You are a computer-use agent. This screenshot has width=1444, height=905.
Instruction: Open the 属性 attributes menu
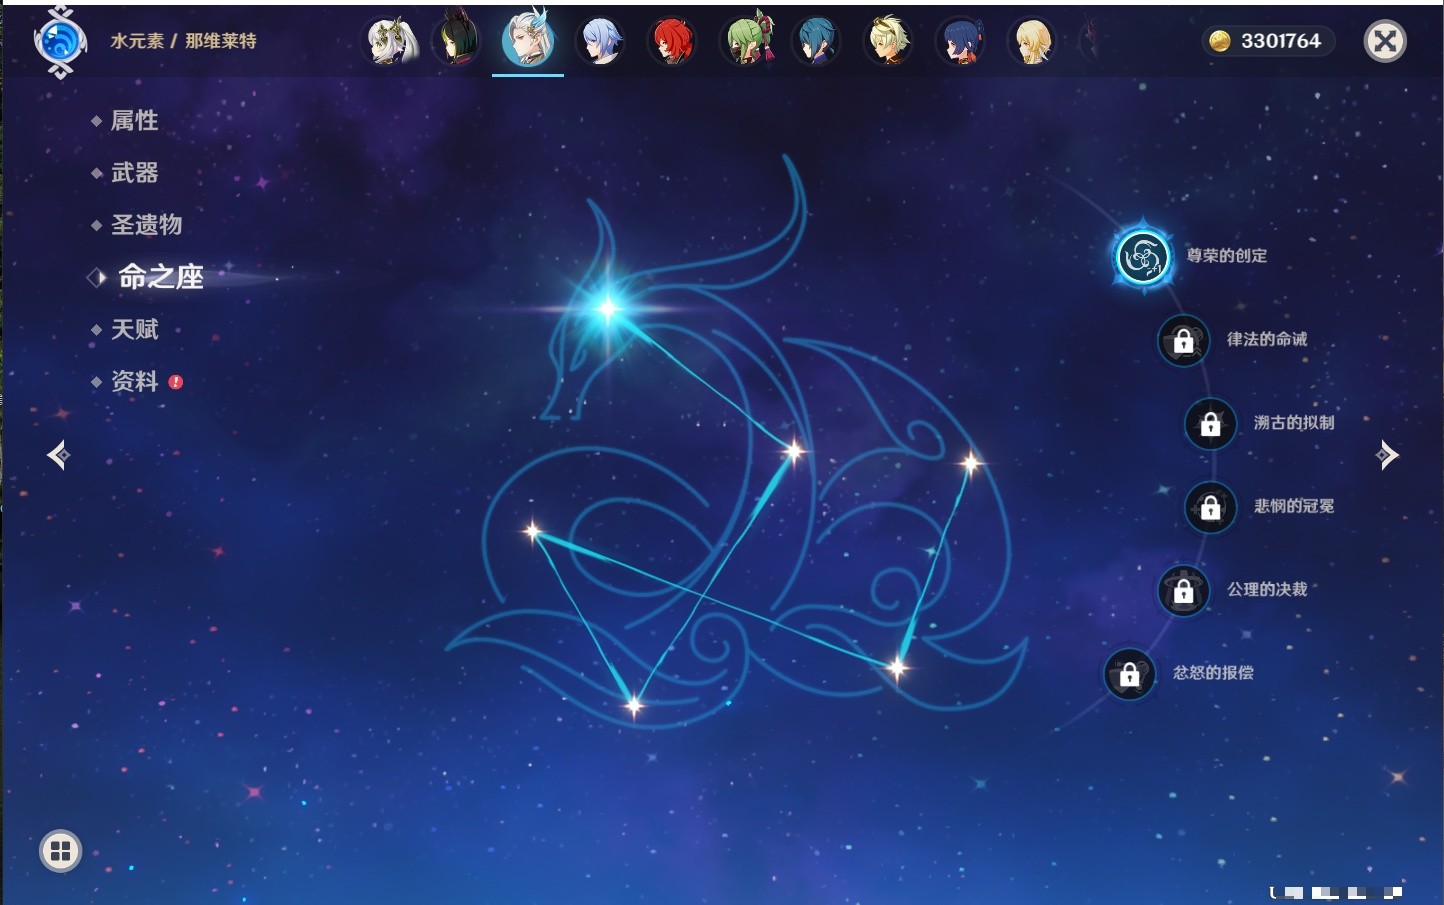(134, 121)
